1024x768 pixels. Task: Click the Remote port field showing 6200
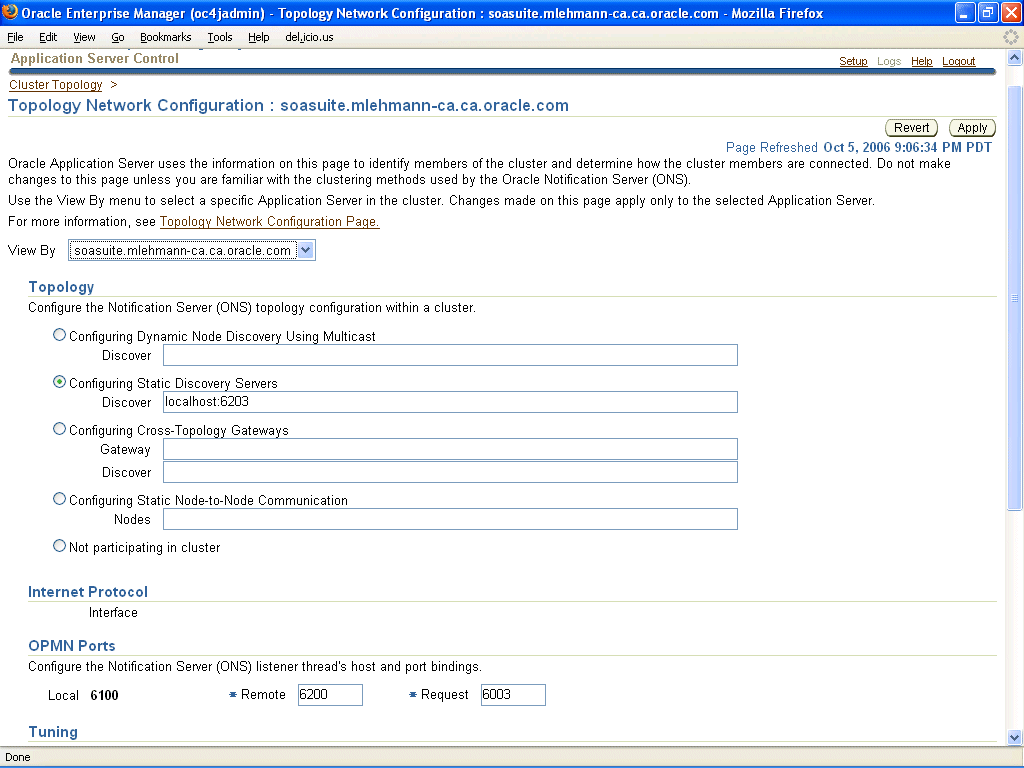[330, 695]
